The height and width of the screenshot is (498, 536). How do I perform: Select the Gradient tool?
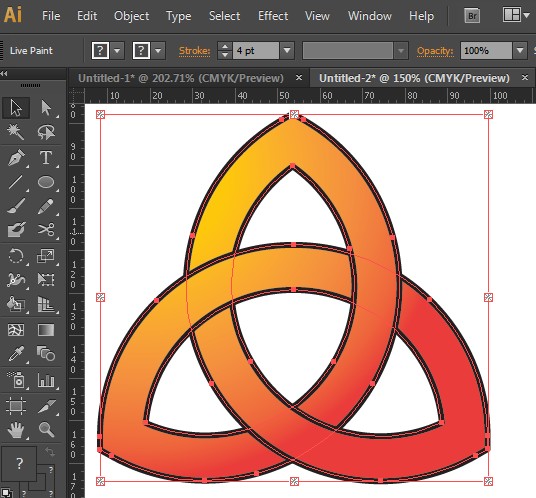46,330
